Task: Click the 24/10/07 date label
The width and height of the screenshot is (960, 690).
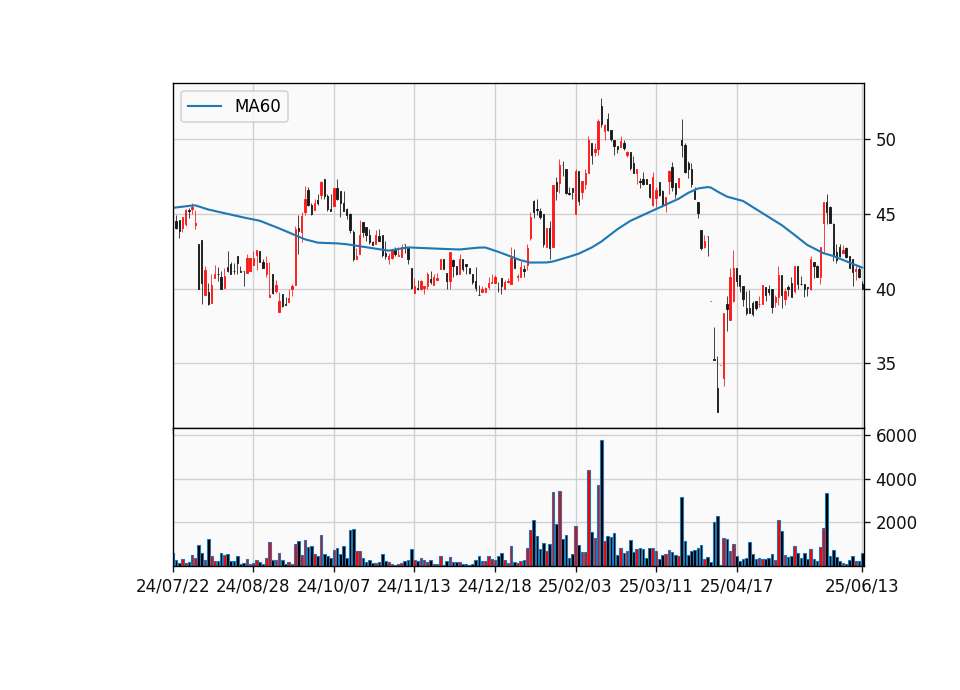Action: coord(334,586)
